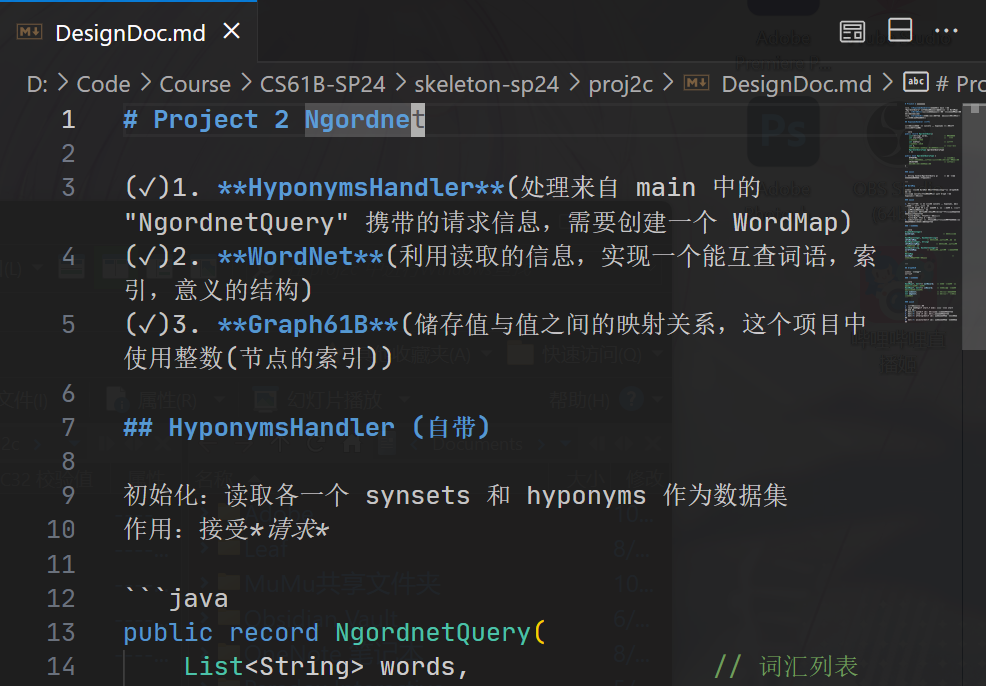Open the proj2c breadcrumb
The height and width of the screenshot is (686, 986).
(x=621, y=84)
